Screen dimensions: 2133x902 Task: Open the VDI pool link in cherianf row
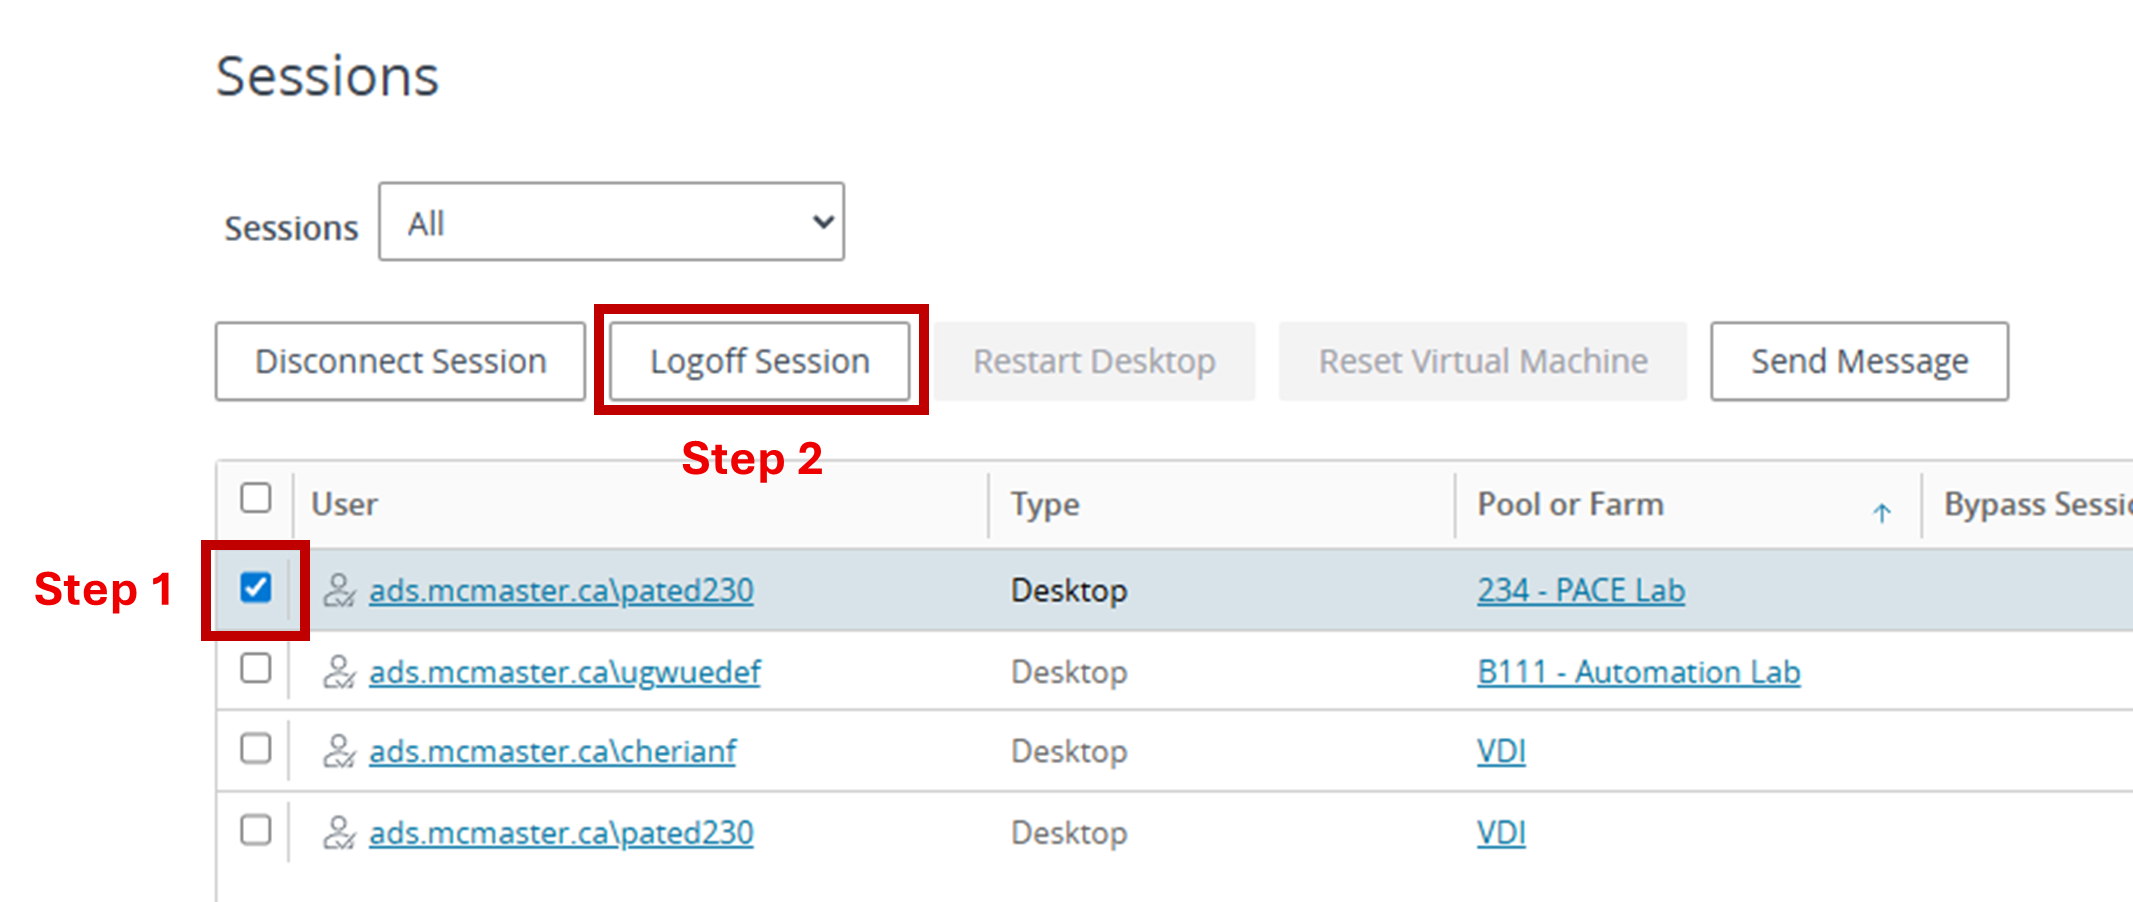(x=1501, y=751)
